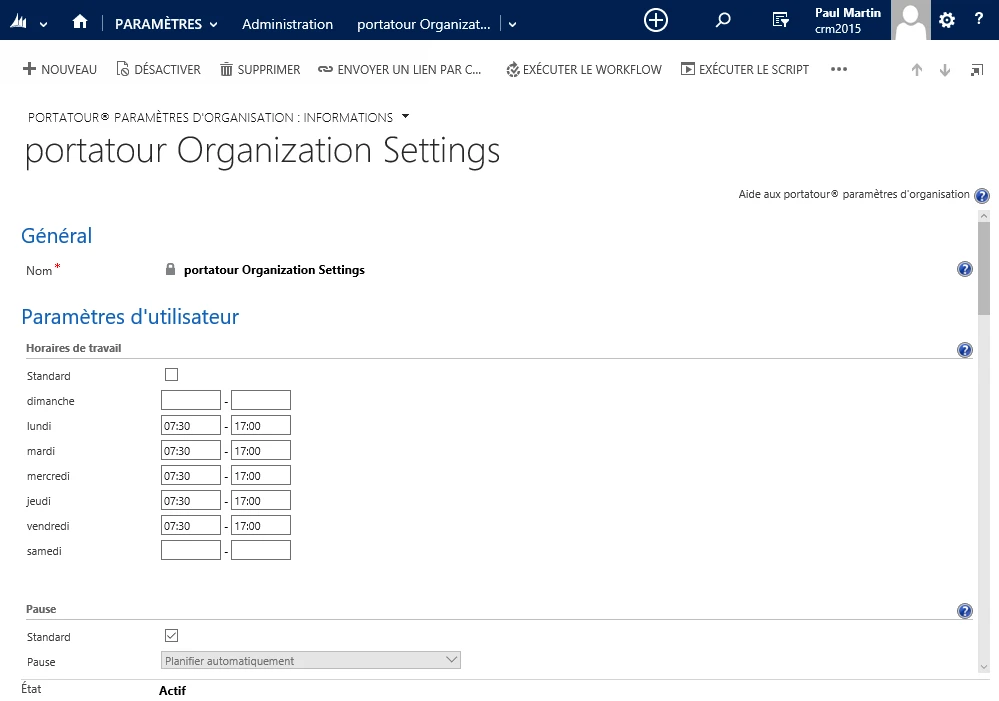Open the advanced find filter icon
This screenshot has width=999, height=701.
tap(780, 20)
